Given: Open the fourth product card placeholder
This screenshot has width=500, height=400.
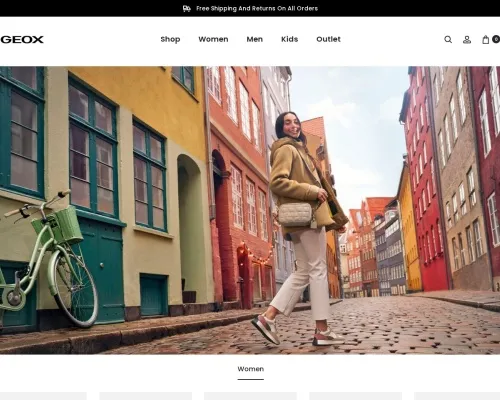Looking at the screenshot, I should tap(355, 396).
